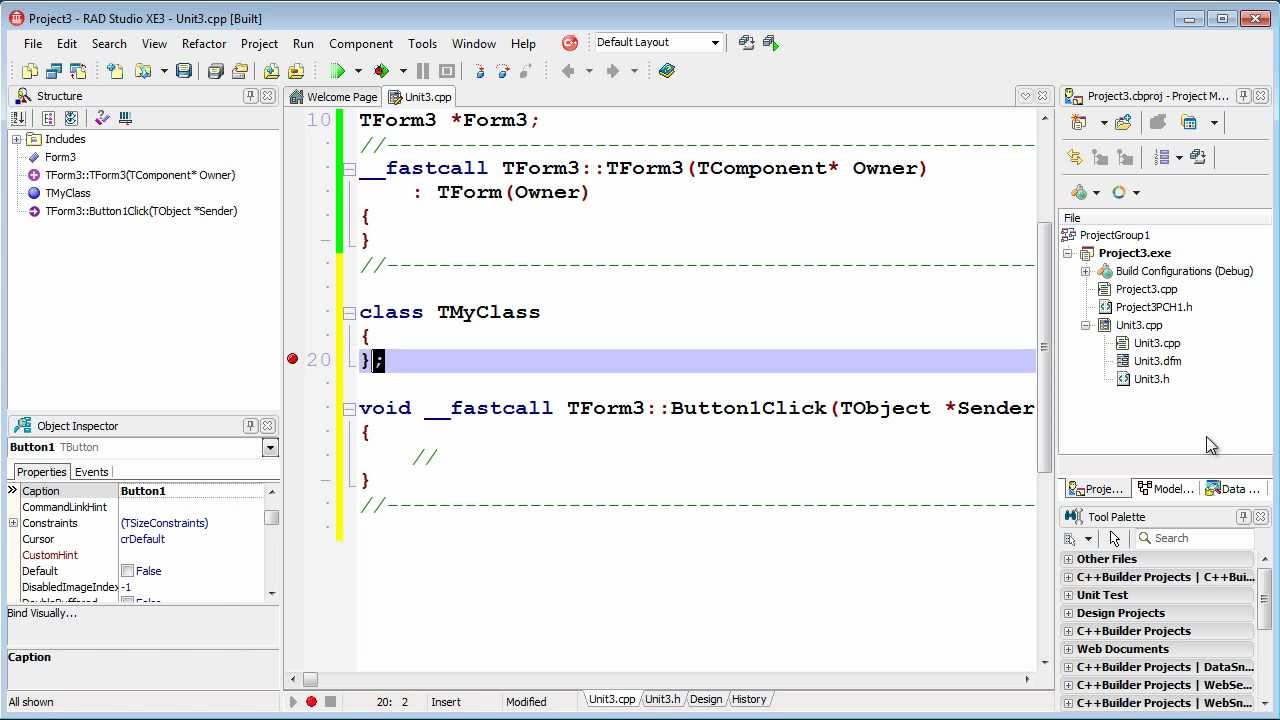Click the red C++ documentation icon

[570, 43]
